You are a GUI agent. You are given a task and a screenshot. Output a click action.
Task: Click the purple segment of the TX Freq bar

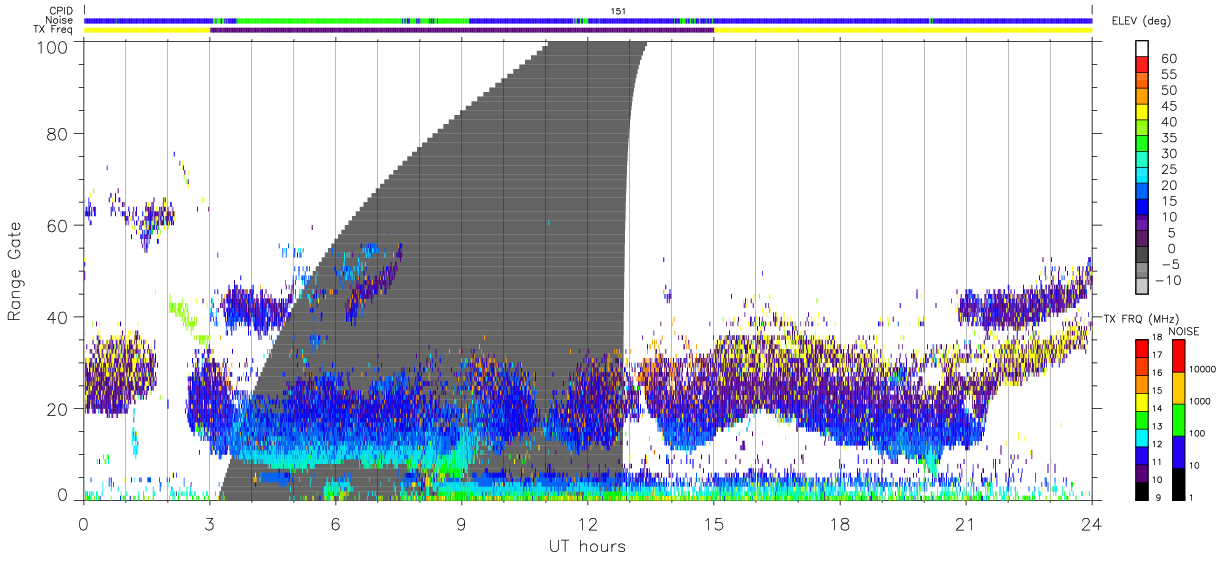pos(462,30)
